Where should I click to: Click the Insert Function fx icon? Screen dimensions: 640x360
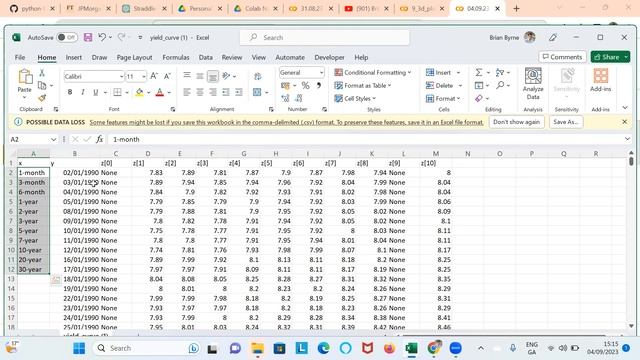click(x=99, y=140)
